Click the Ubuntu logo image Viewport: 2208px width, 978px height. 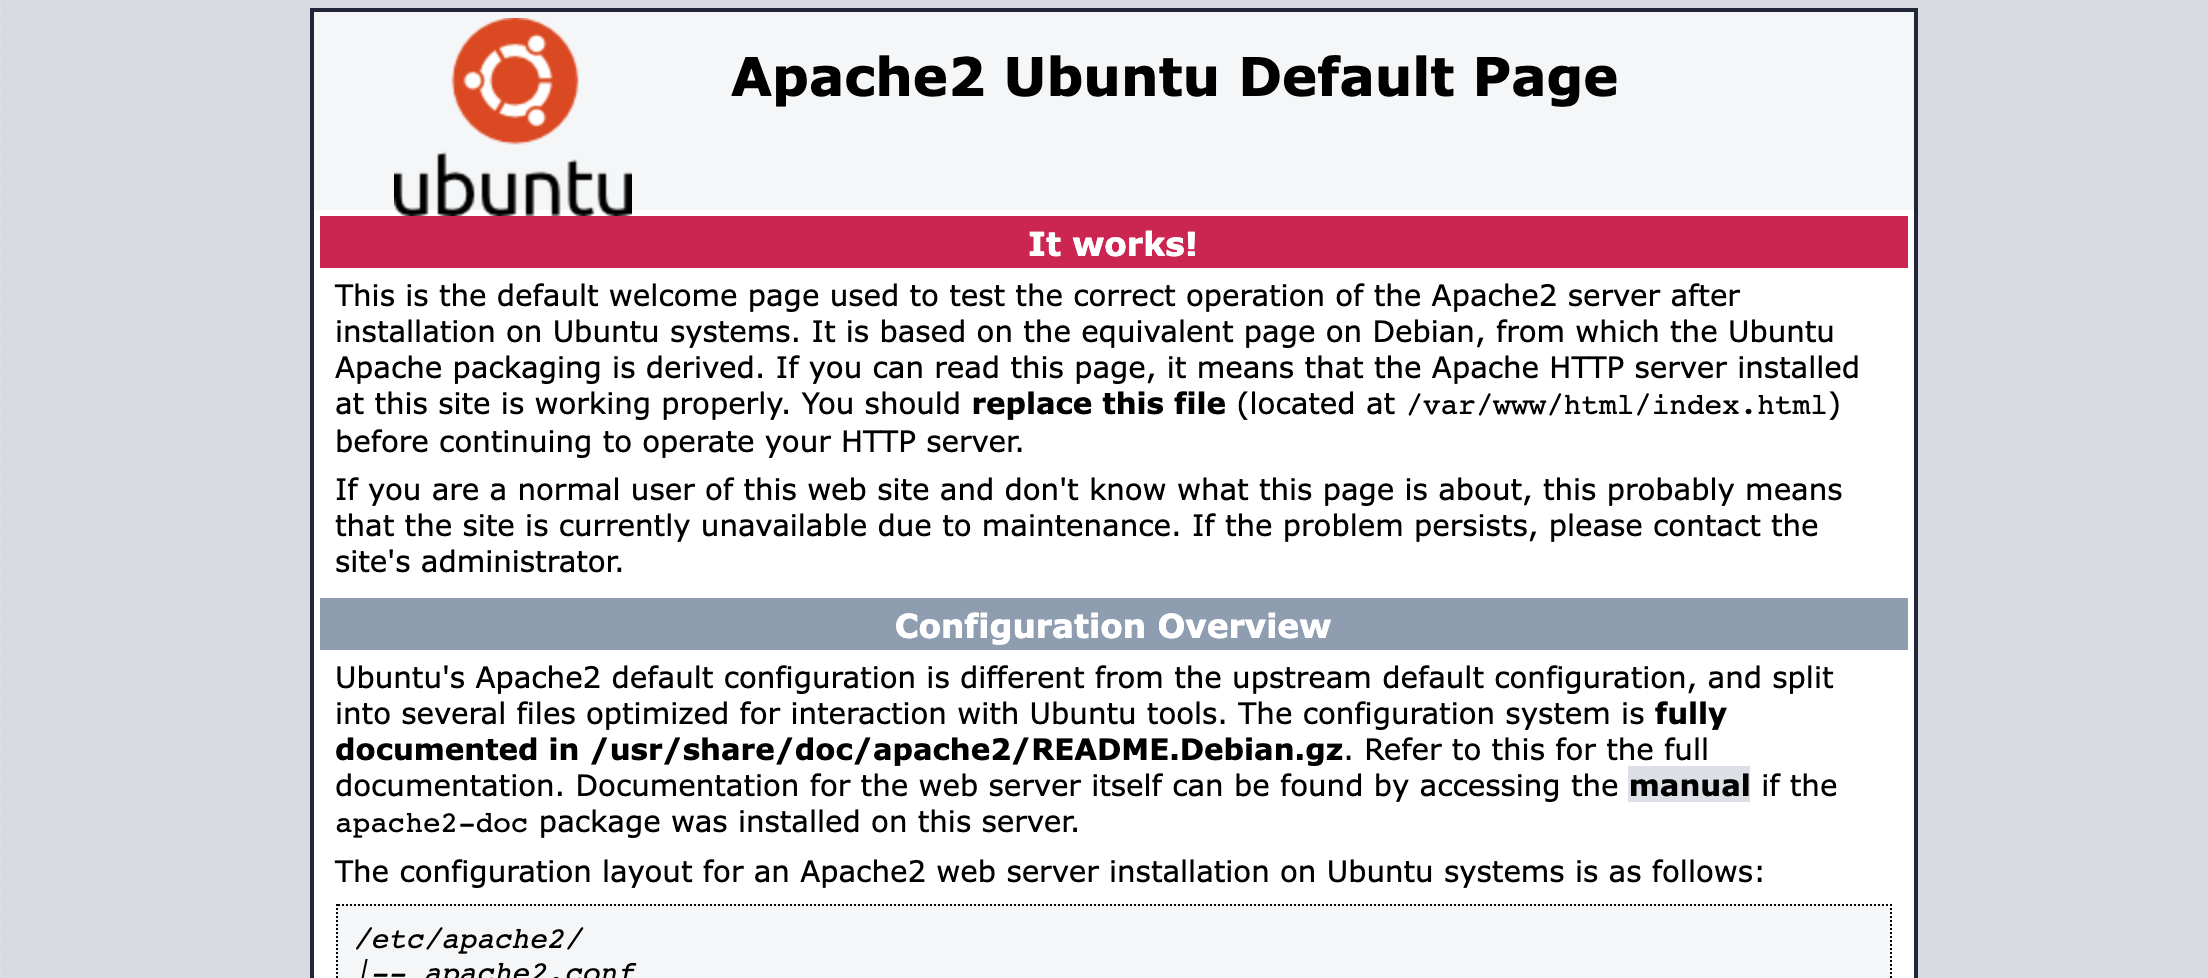(x=513, y=116)
